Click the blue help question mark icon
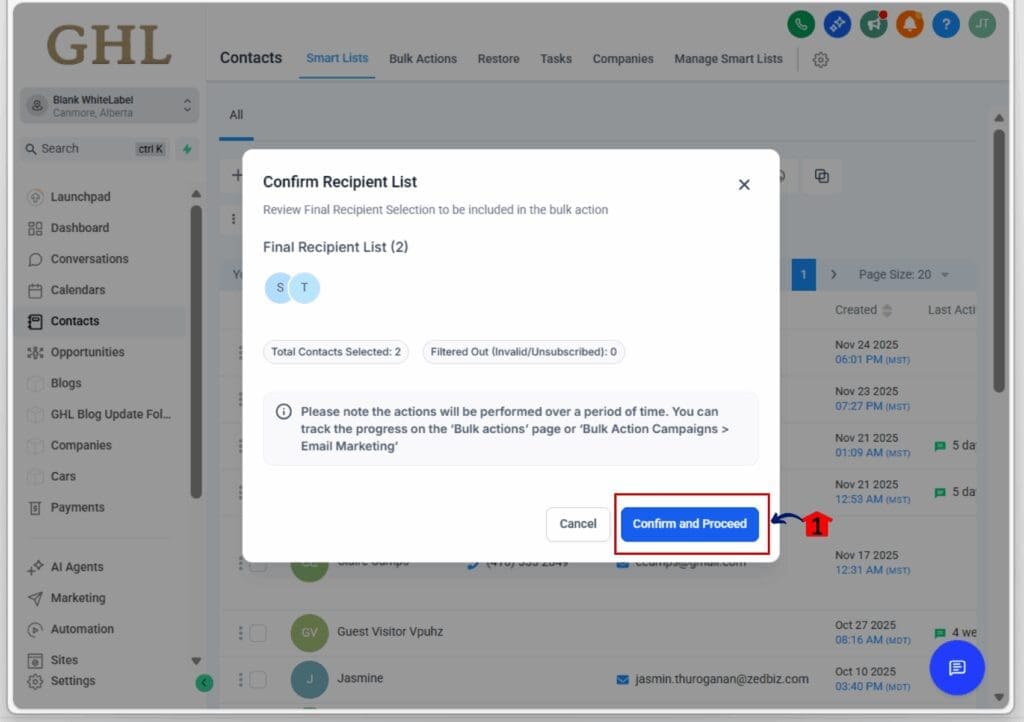 click(945, 24)
